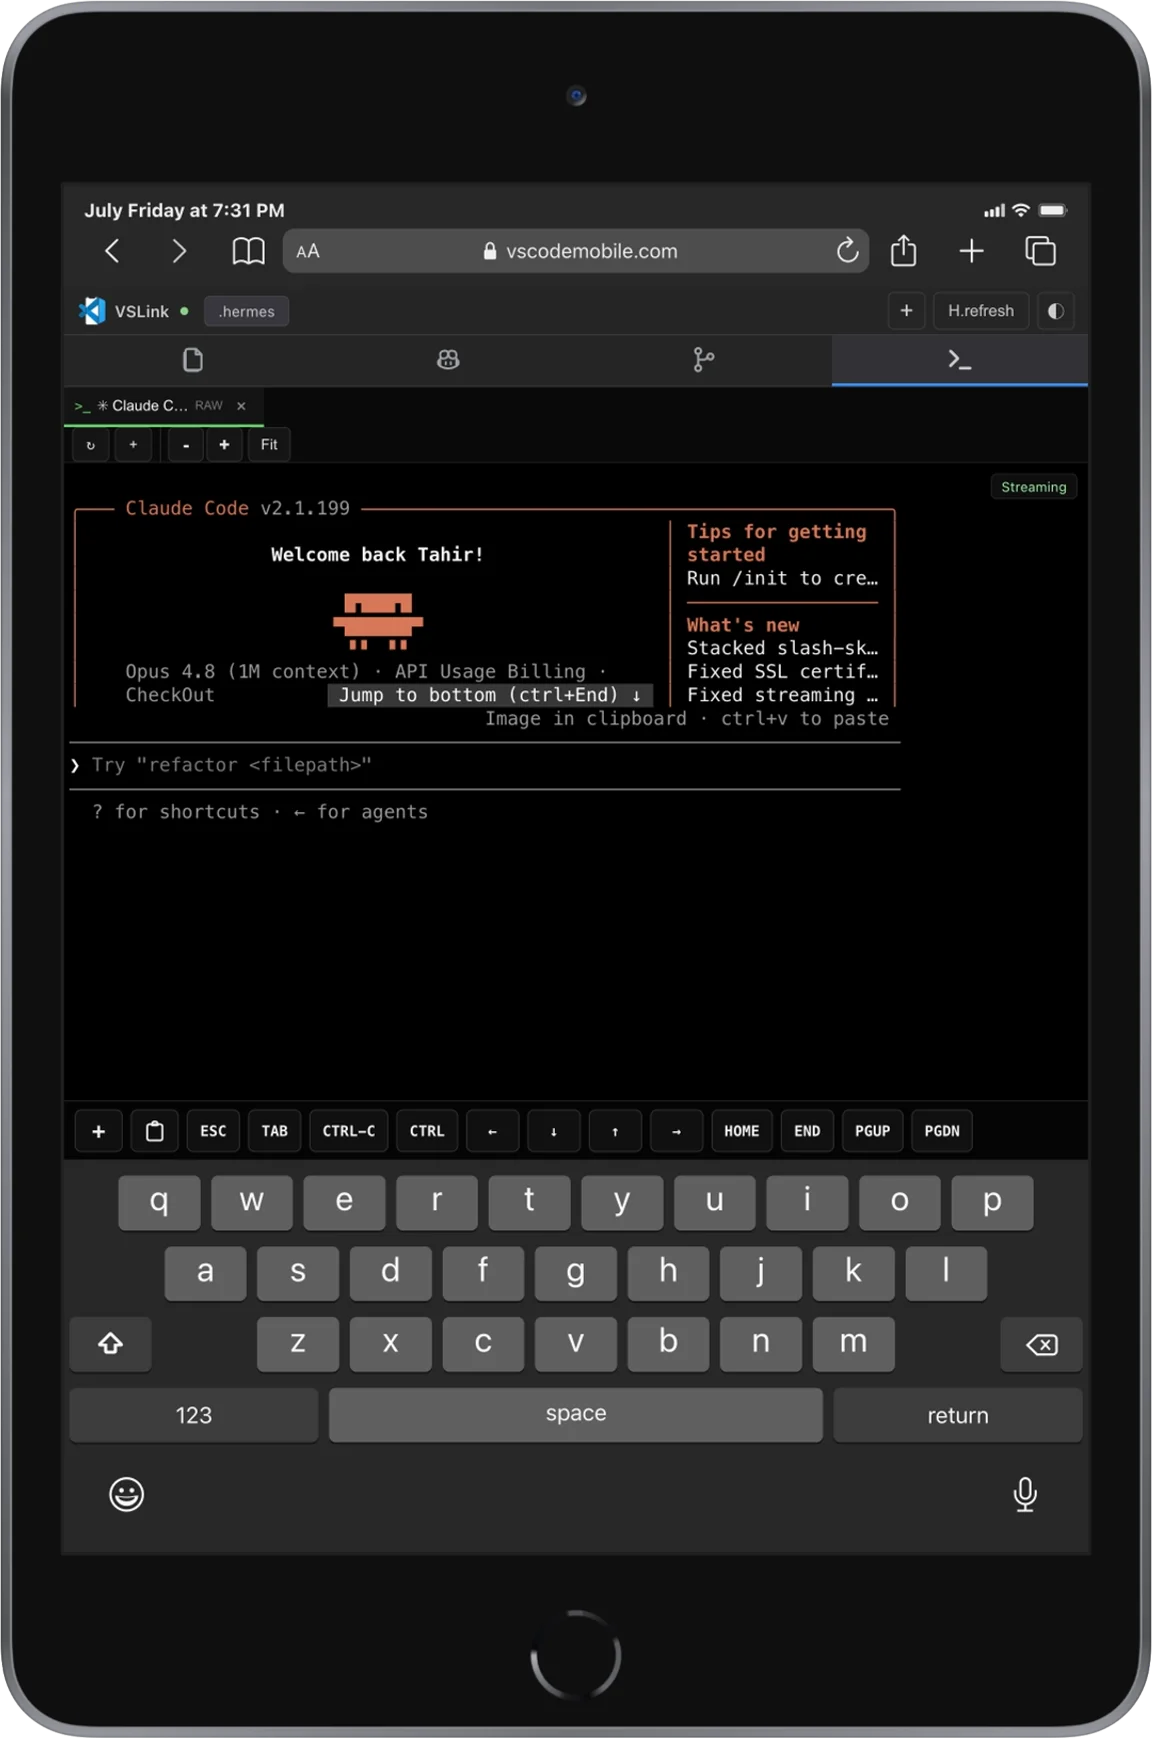The height and width of the screenshot is (1738, 1152).
Task: Click Jump to bottom (ctrl+End)
Action: coord(490,695)
